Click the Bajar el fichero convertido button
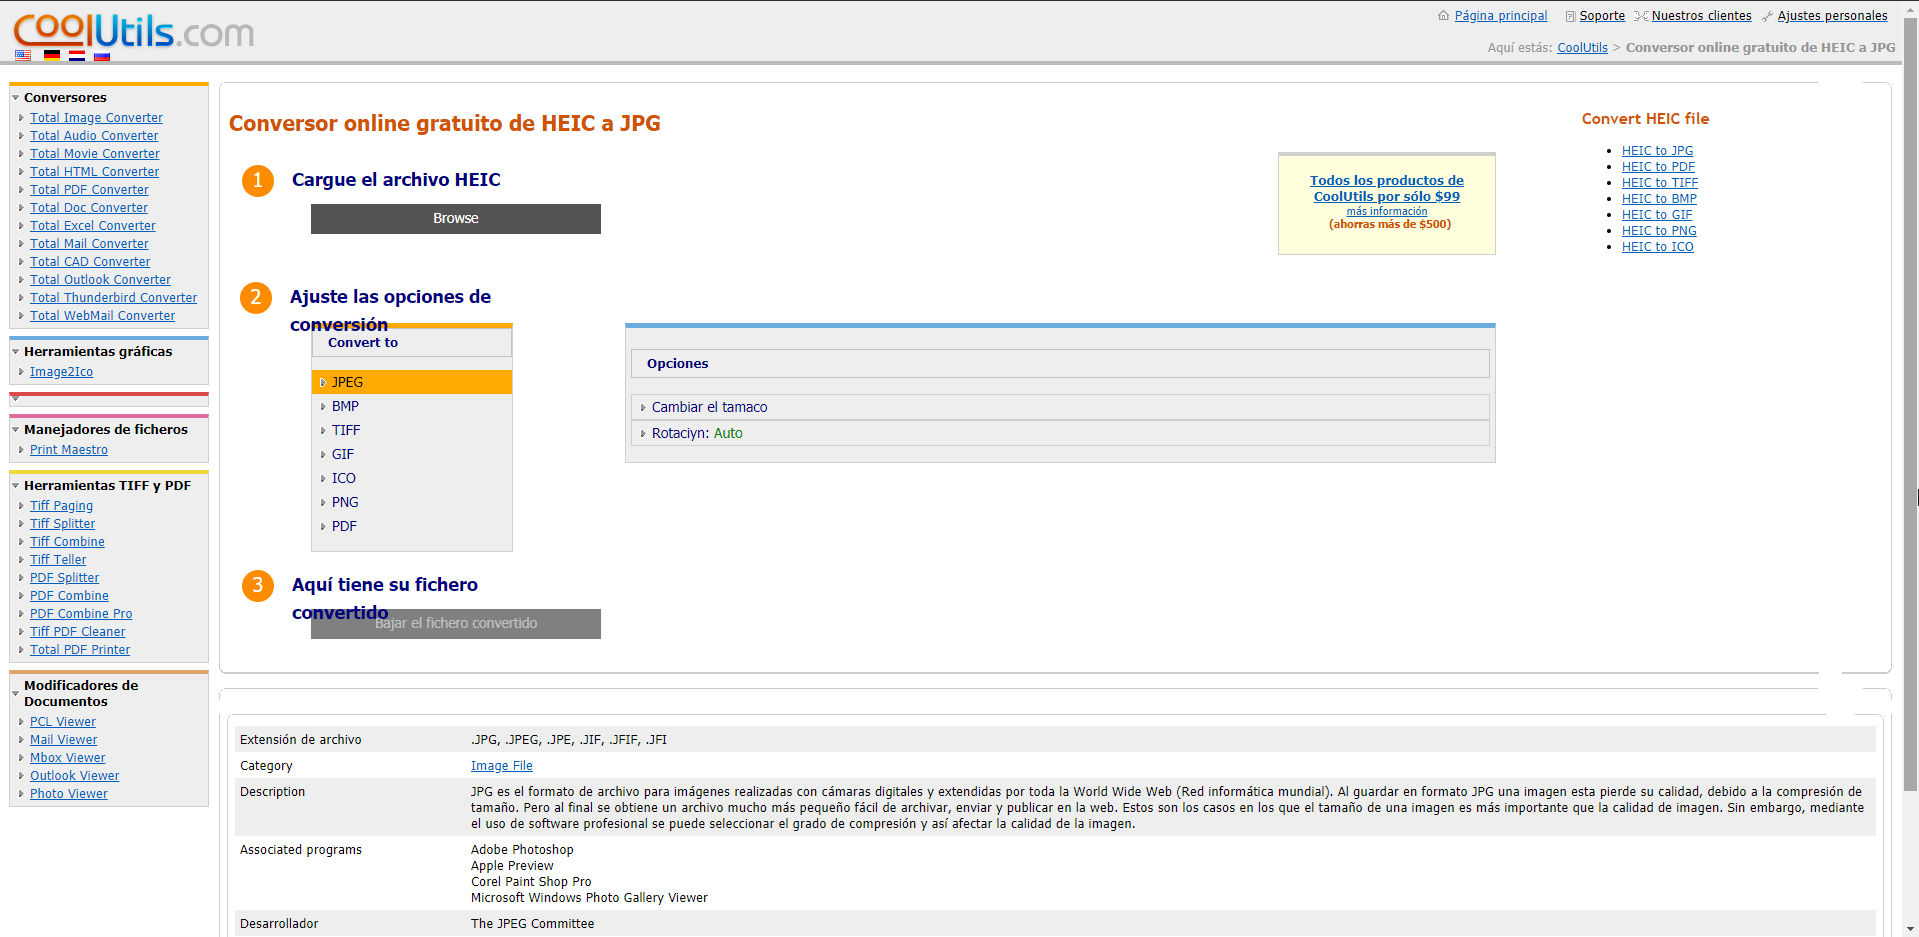 456,624
